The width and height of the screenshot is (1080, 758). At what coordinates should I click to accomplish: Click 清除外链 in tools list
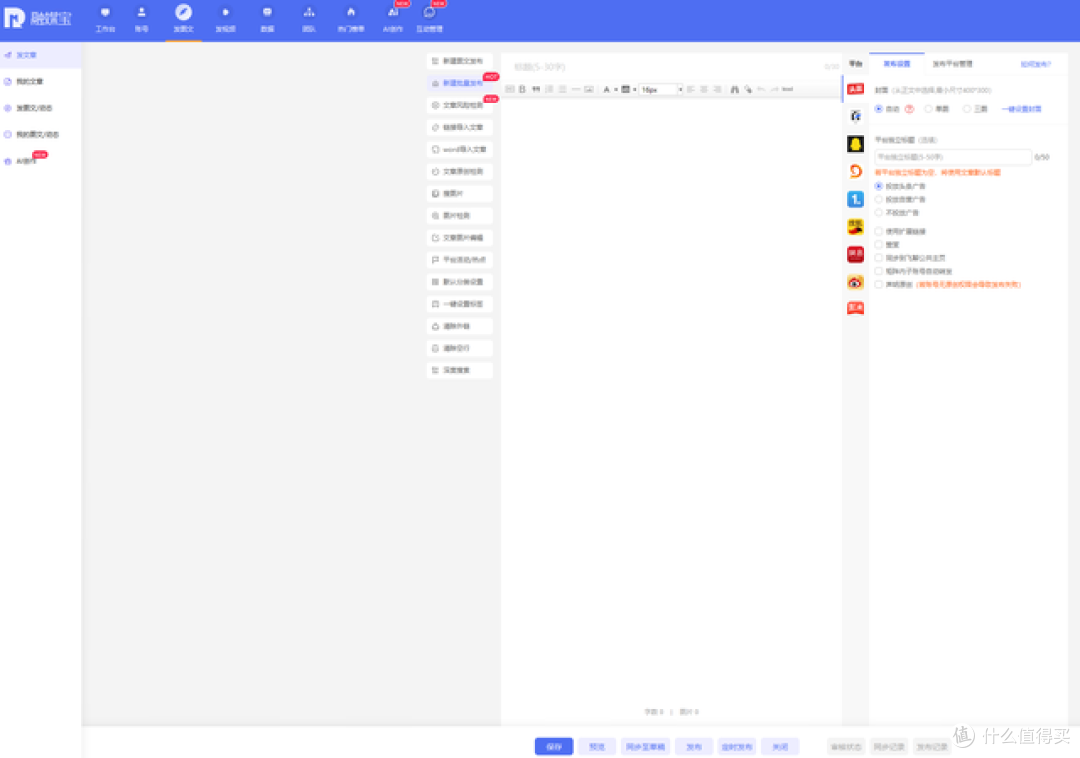click(x=459, y=326)
